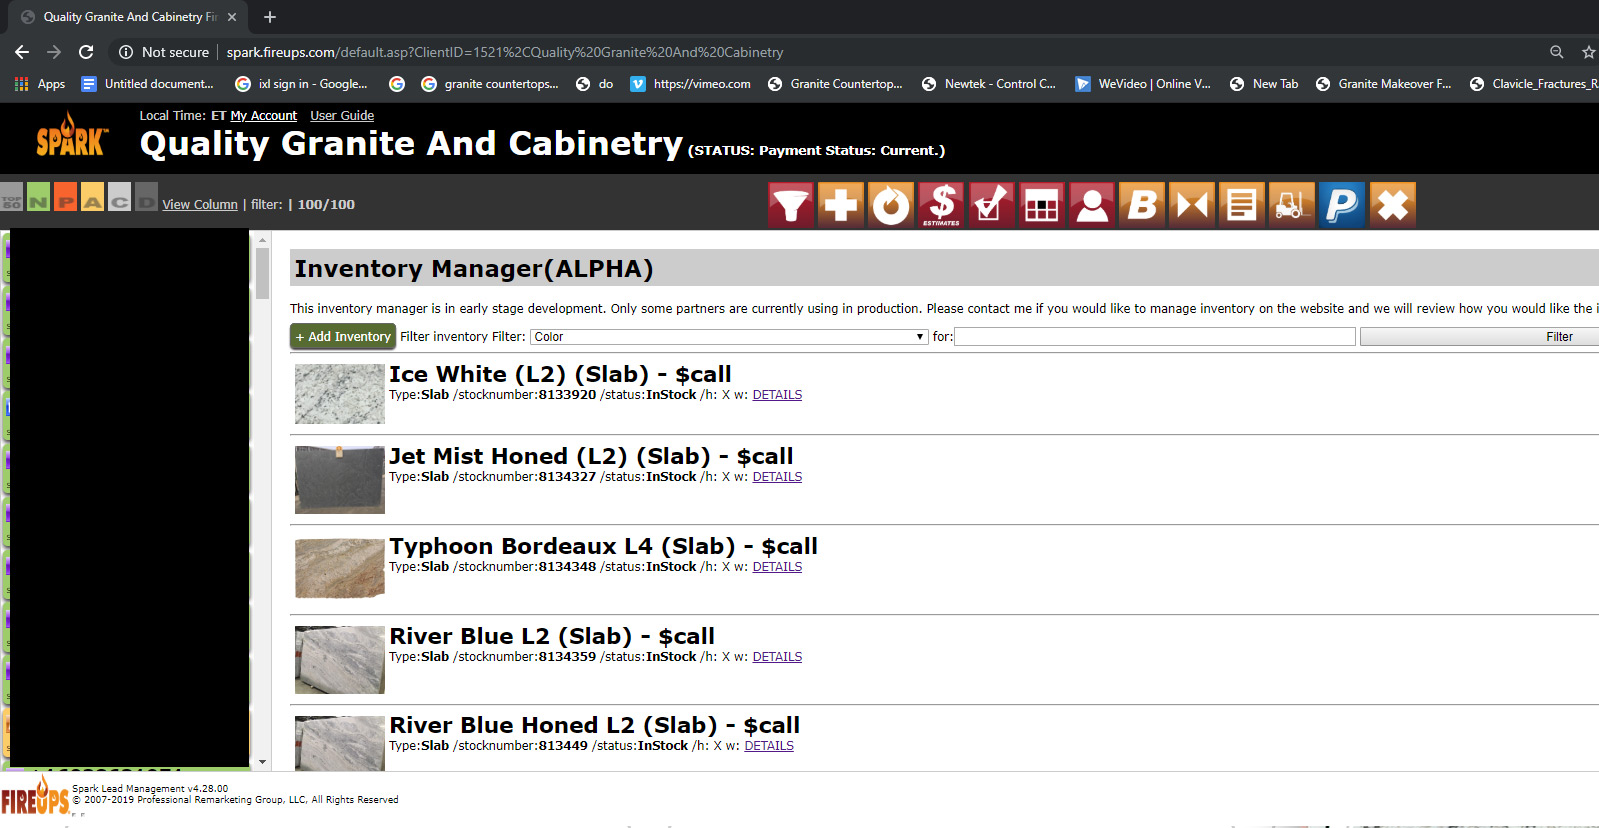The image size is (1599, 828).
Task: Click the forklift inventory icon
Action: coord(1291,205)
